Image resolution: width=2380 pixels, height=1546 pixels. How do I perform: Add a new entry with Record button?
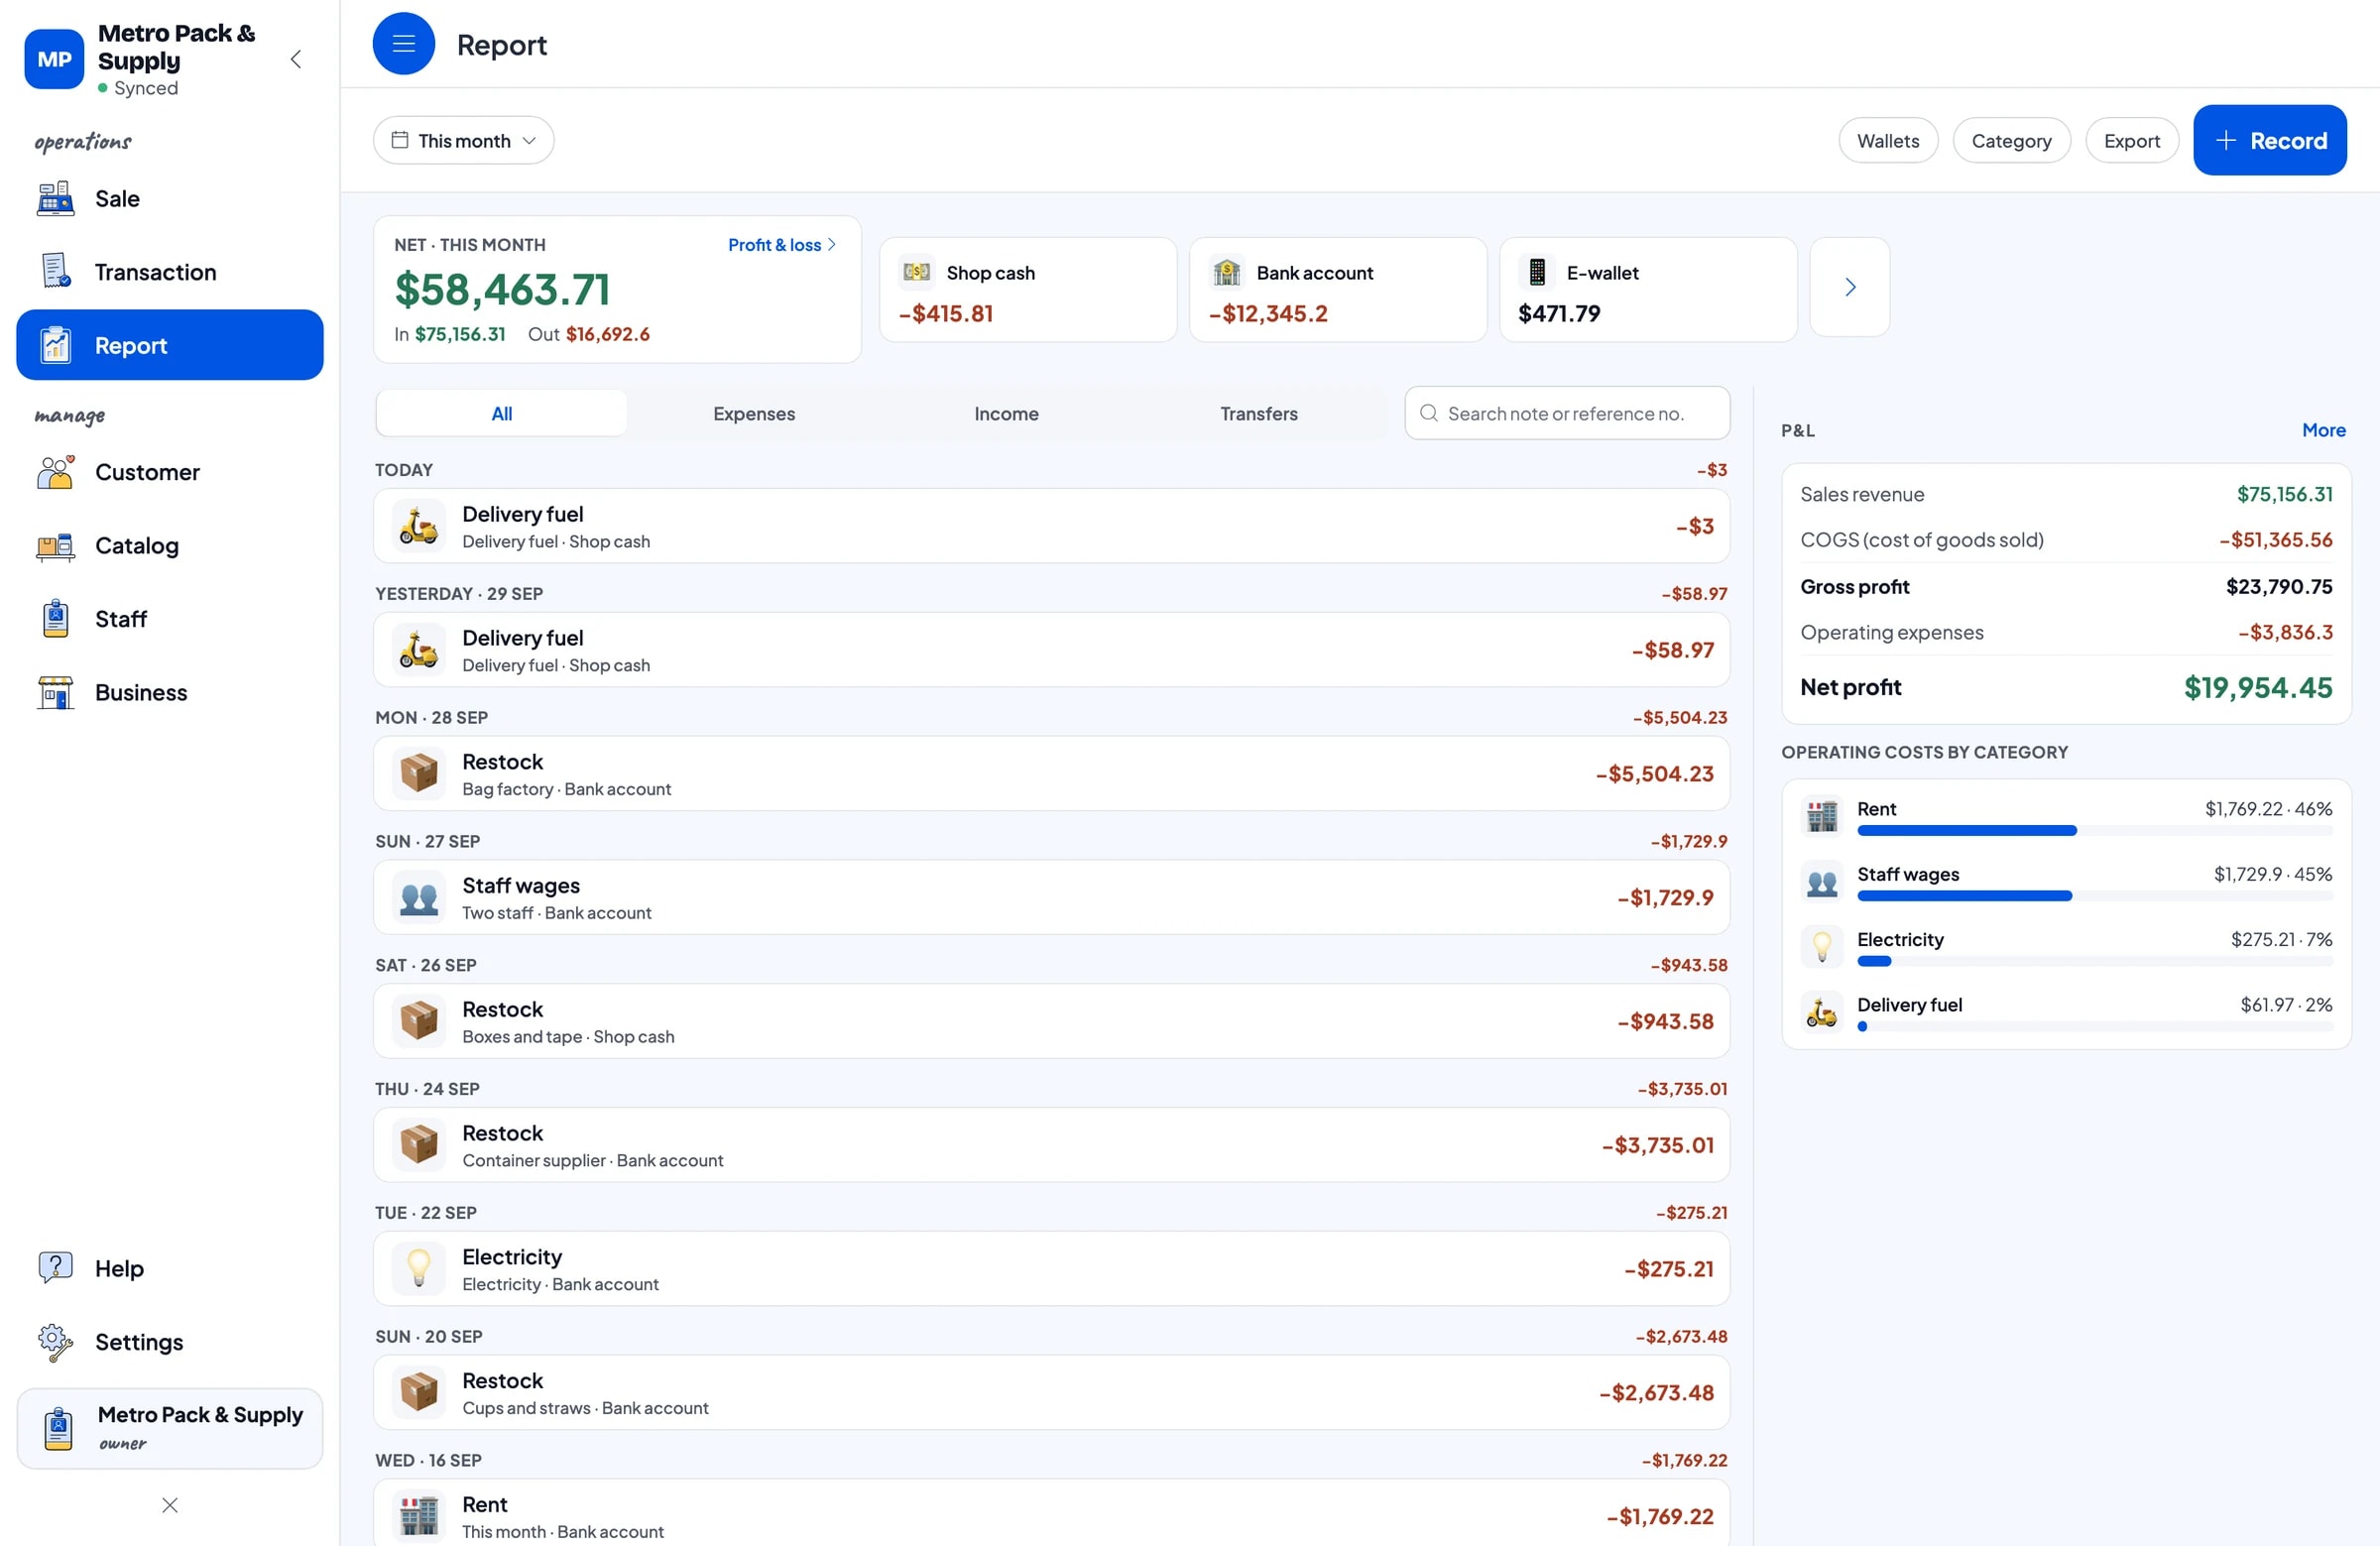[2270, 140]
